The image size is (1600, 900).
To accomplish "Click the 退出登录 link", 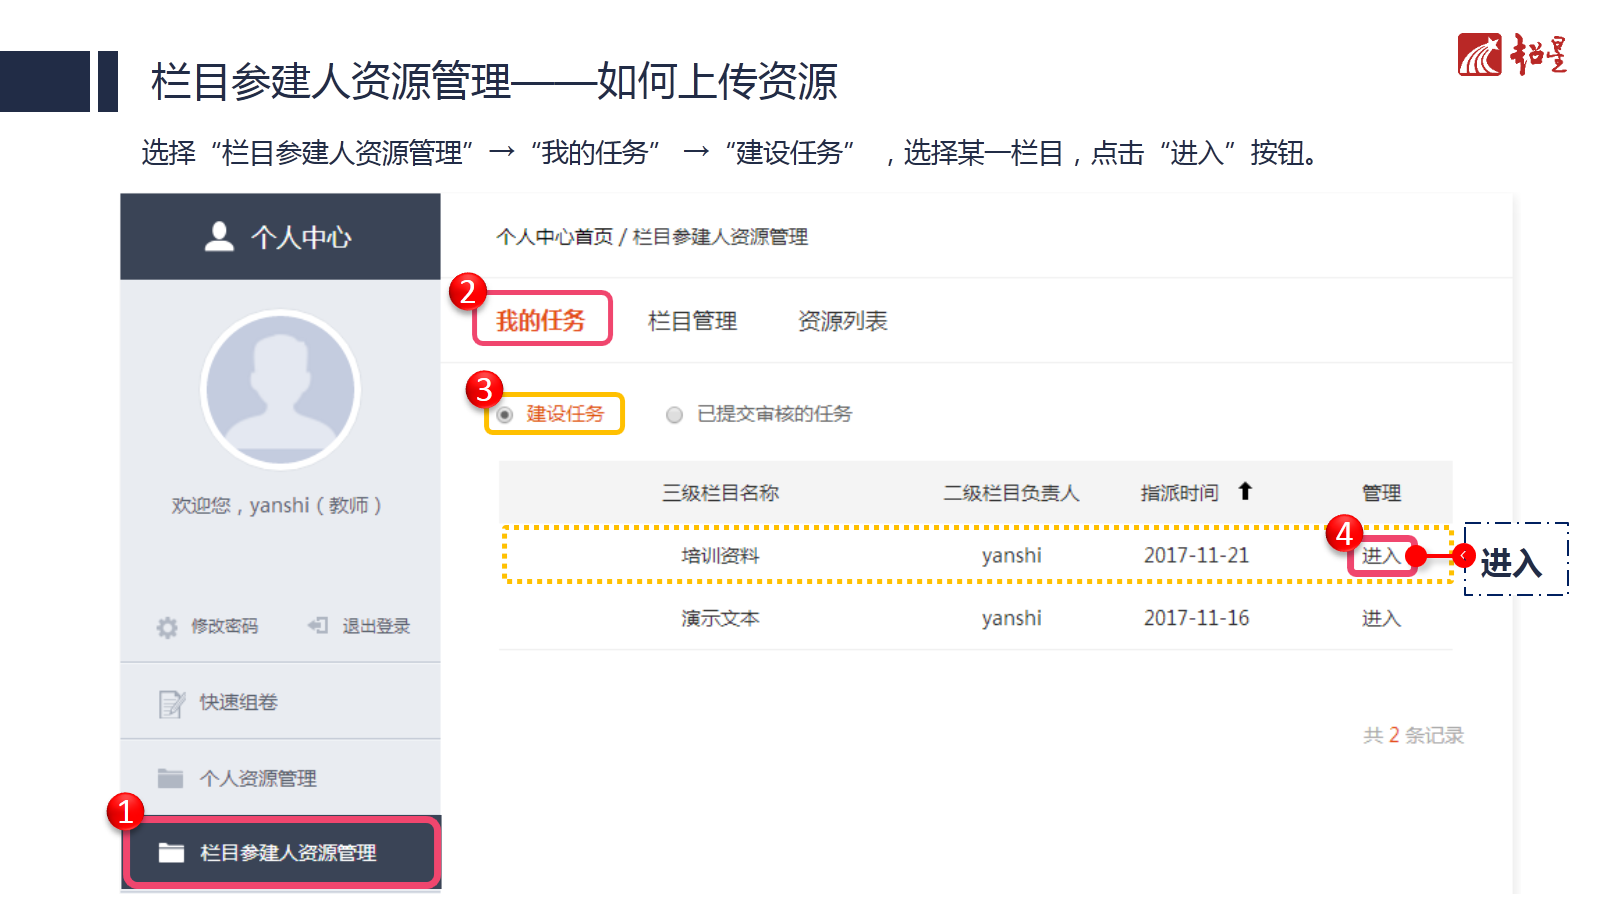I will click(376, 626).
